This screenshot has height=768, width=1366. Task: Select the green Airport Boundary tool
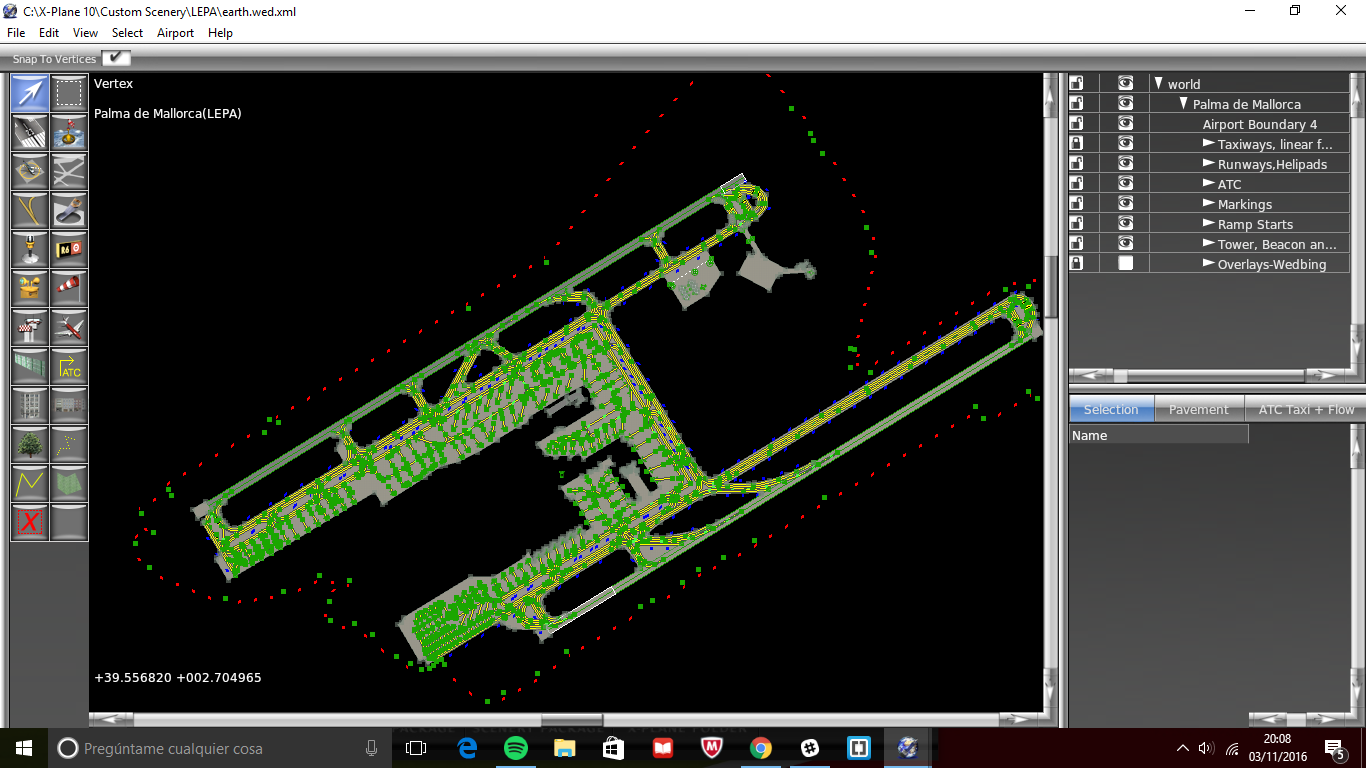[30, 367]
